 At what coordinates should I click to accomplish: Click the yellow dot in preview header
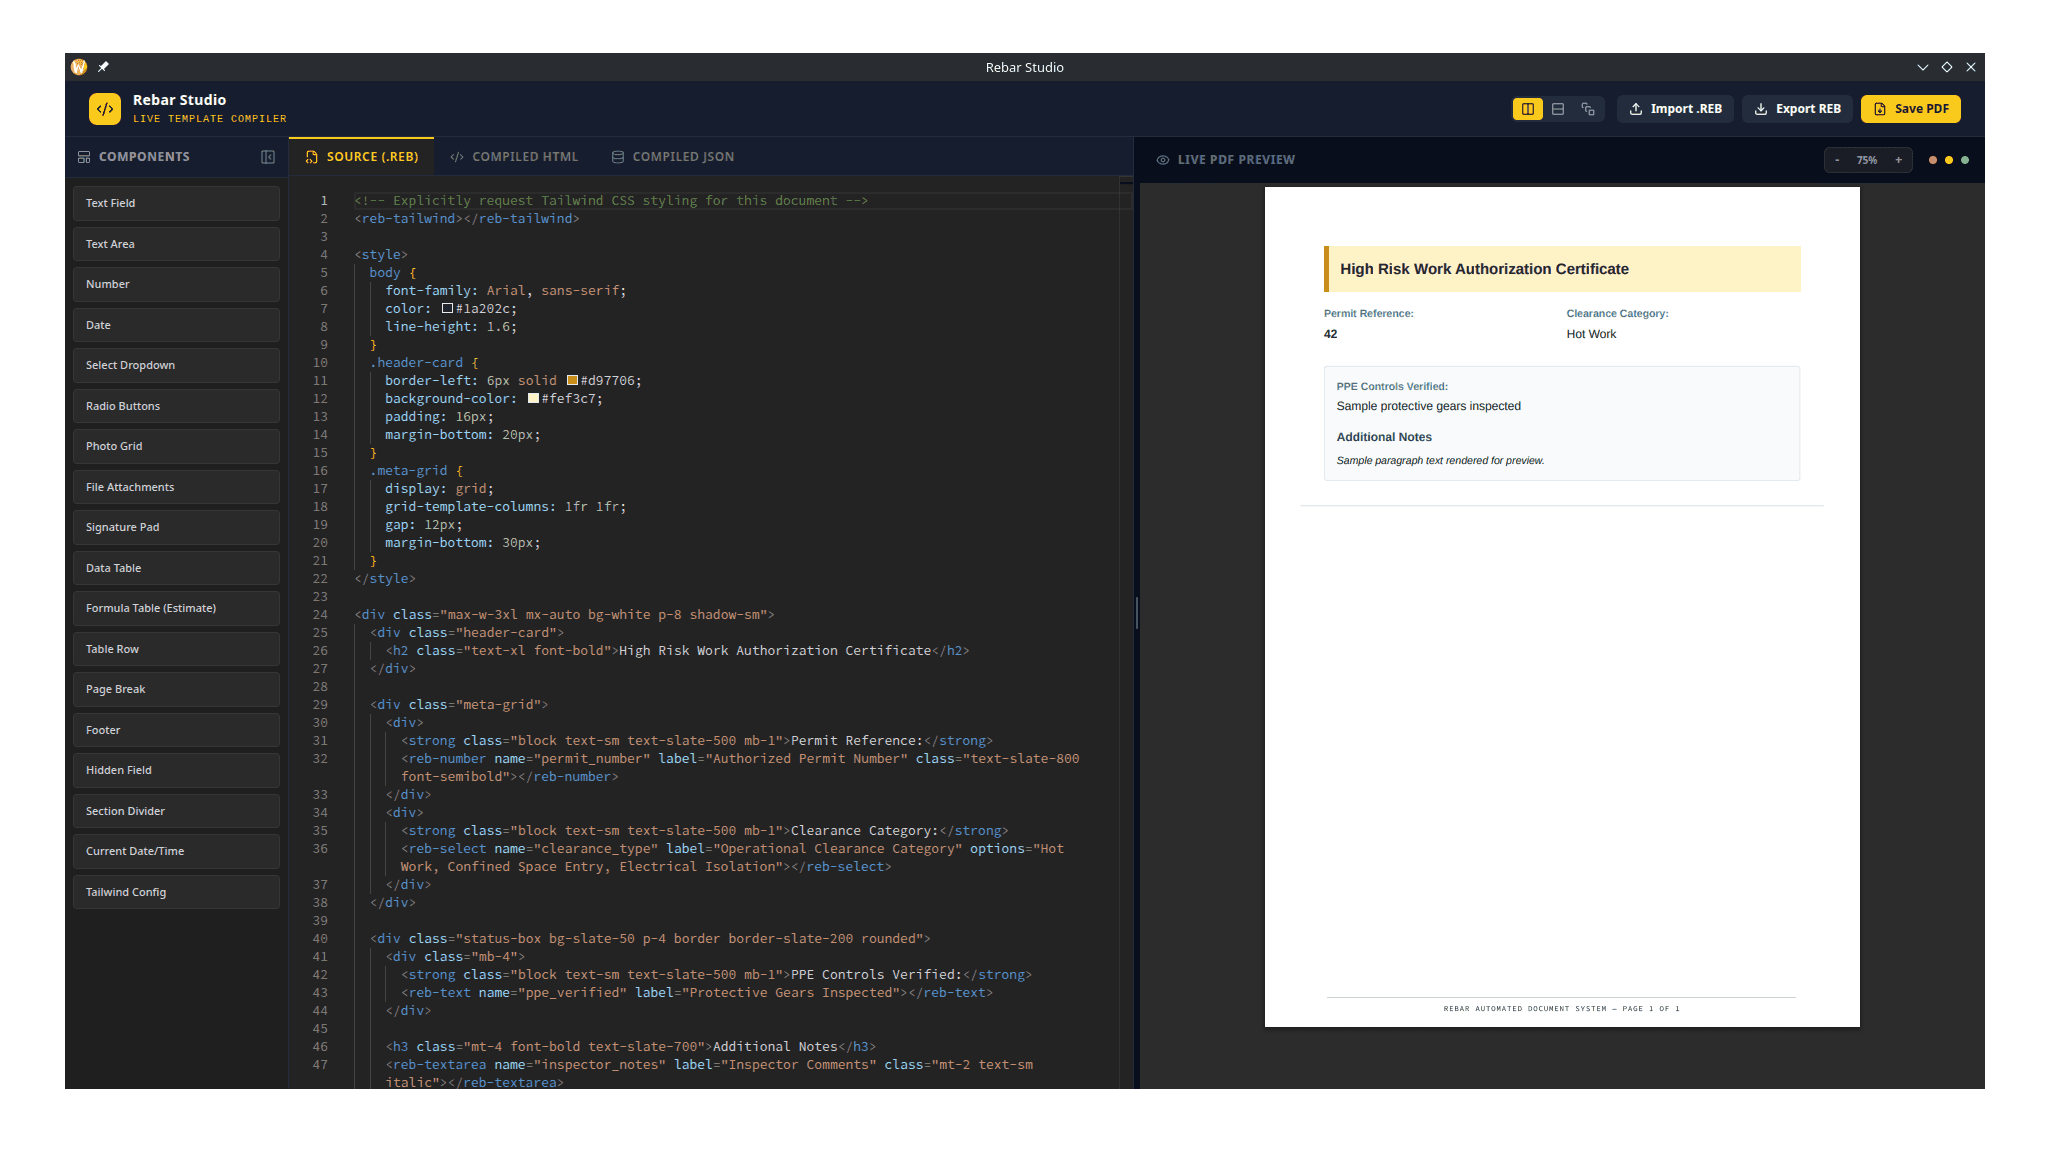pos(1948,160)
